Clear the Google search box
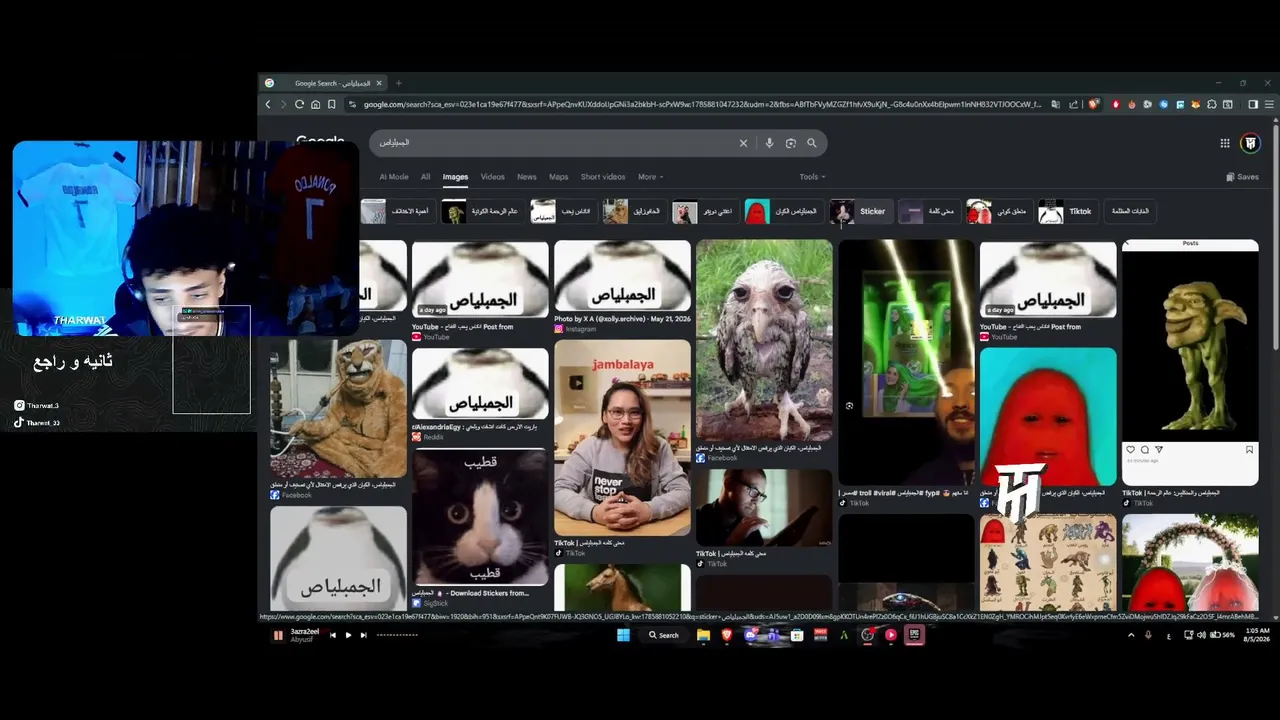1280x720 pixels. [x=743, y=143]
